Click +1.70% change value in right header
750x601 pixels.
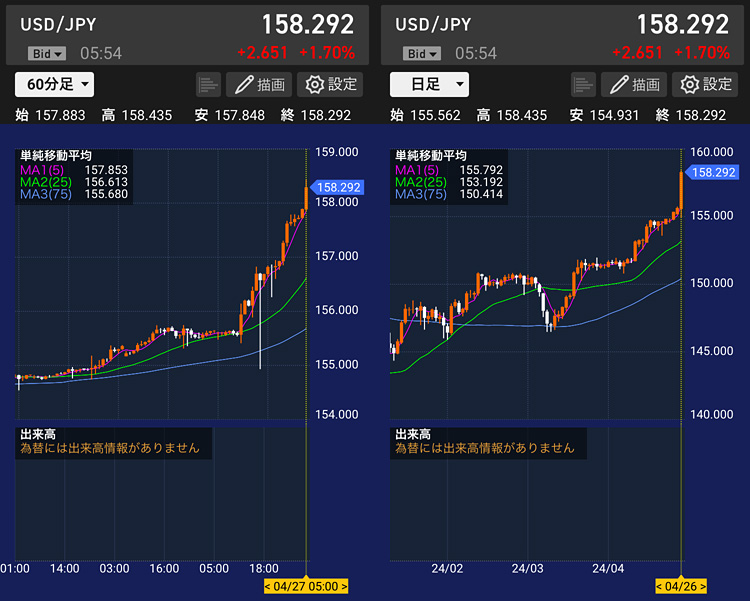(702, 53)
